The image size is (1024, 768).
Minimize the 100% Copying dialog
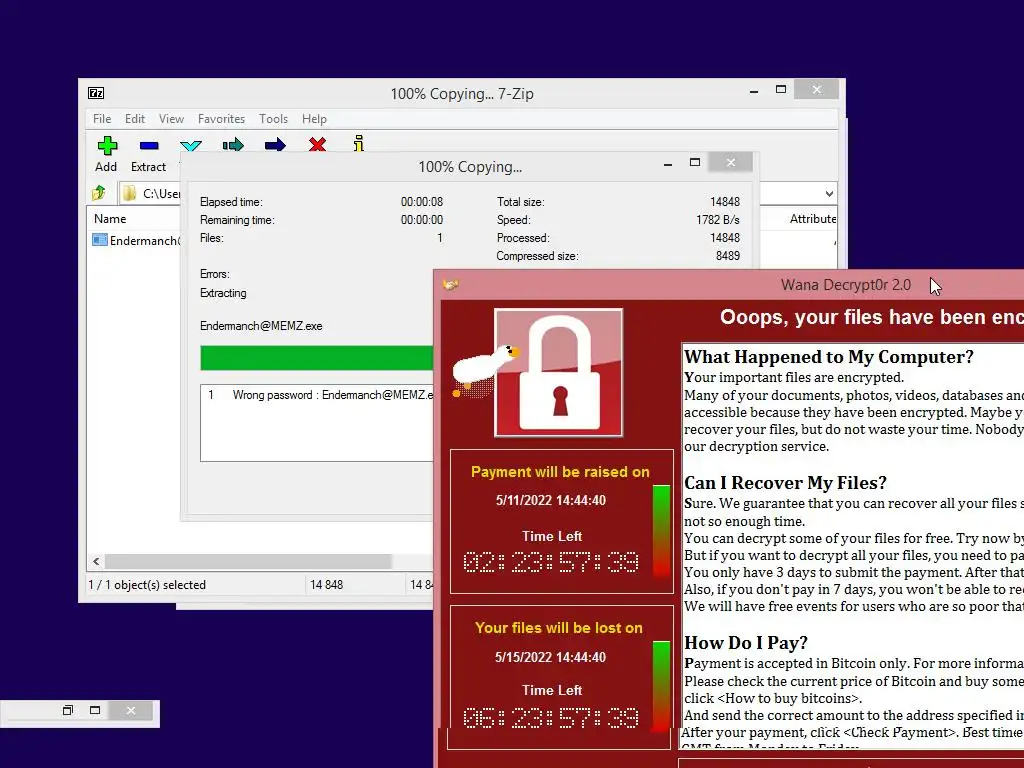[x=667, y=164]
